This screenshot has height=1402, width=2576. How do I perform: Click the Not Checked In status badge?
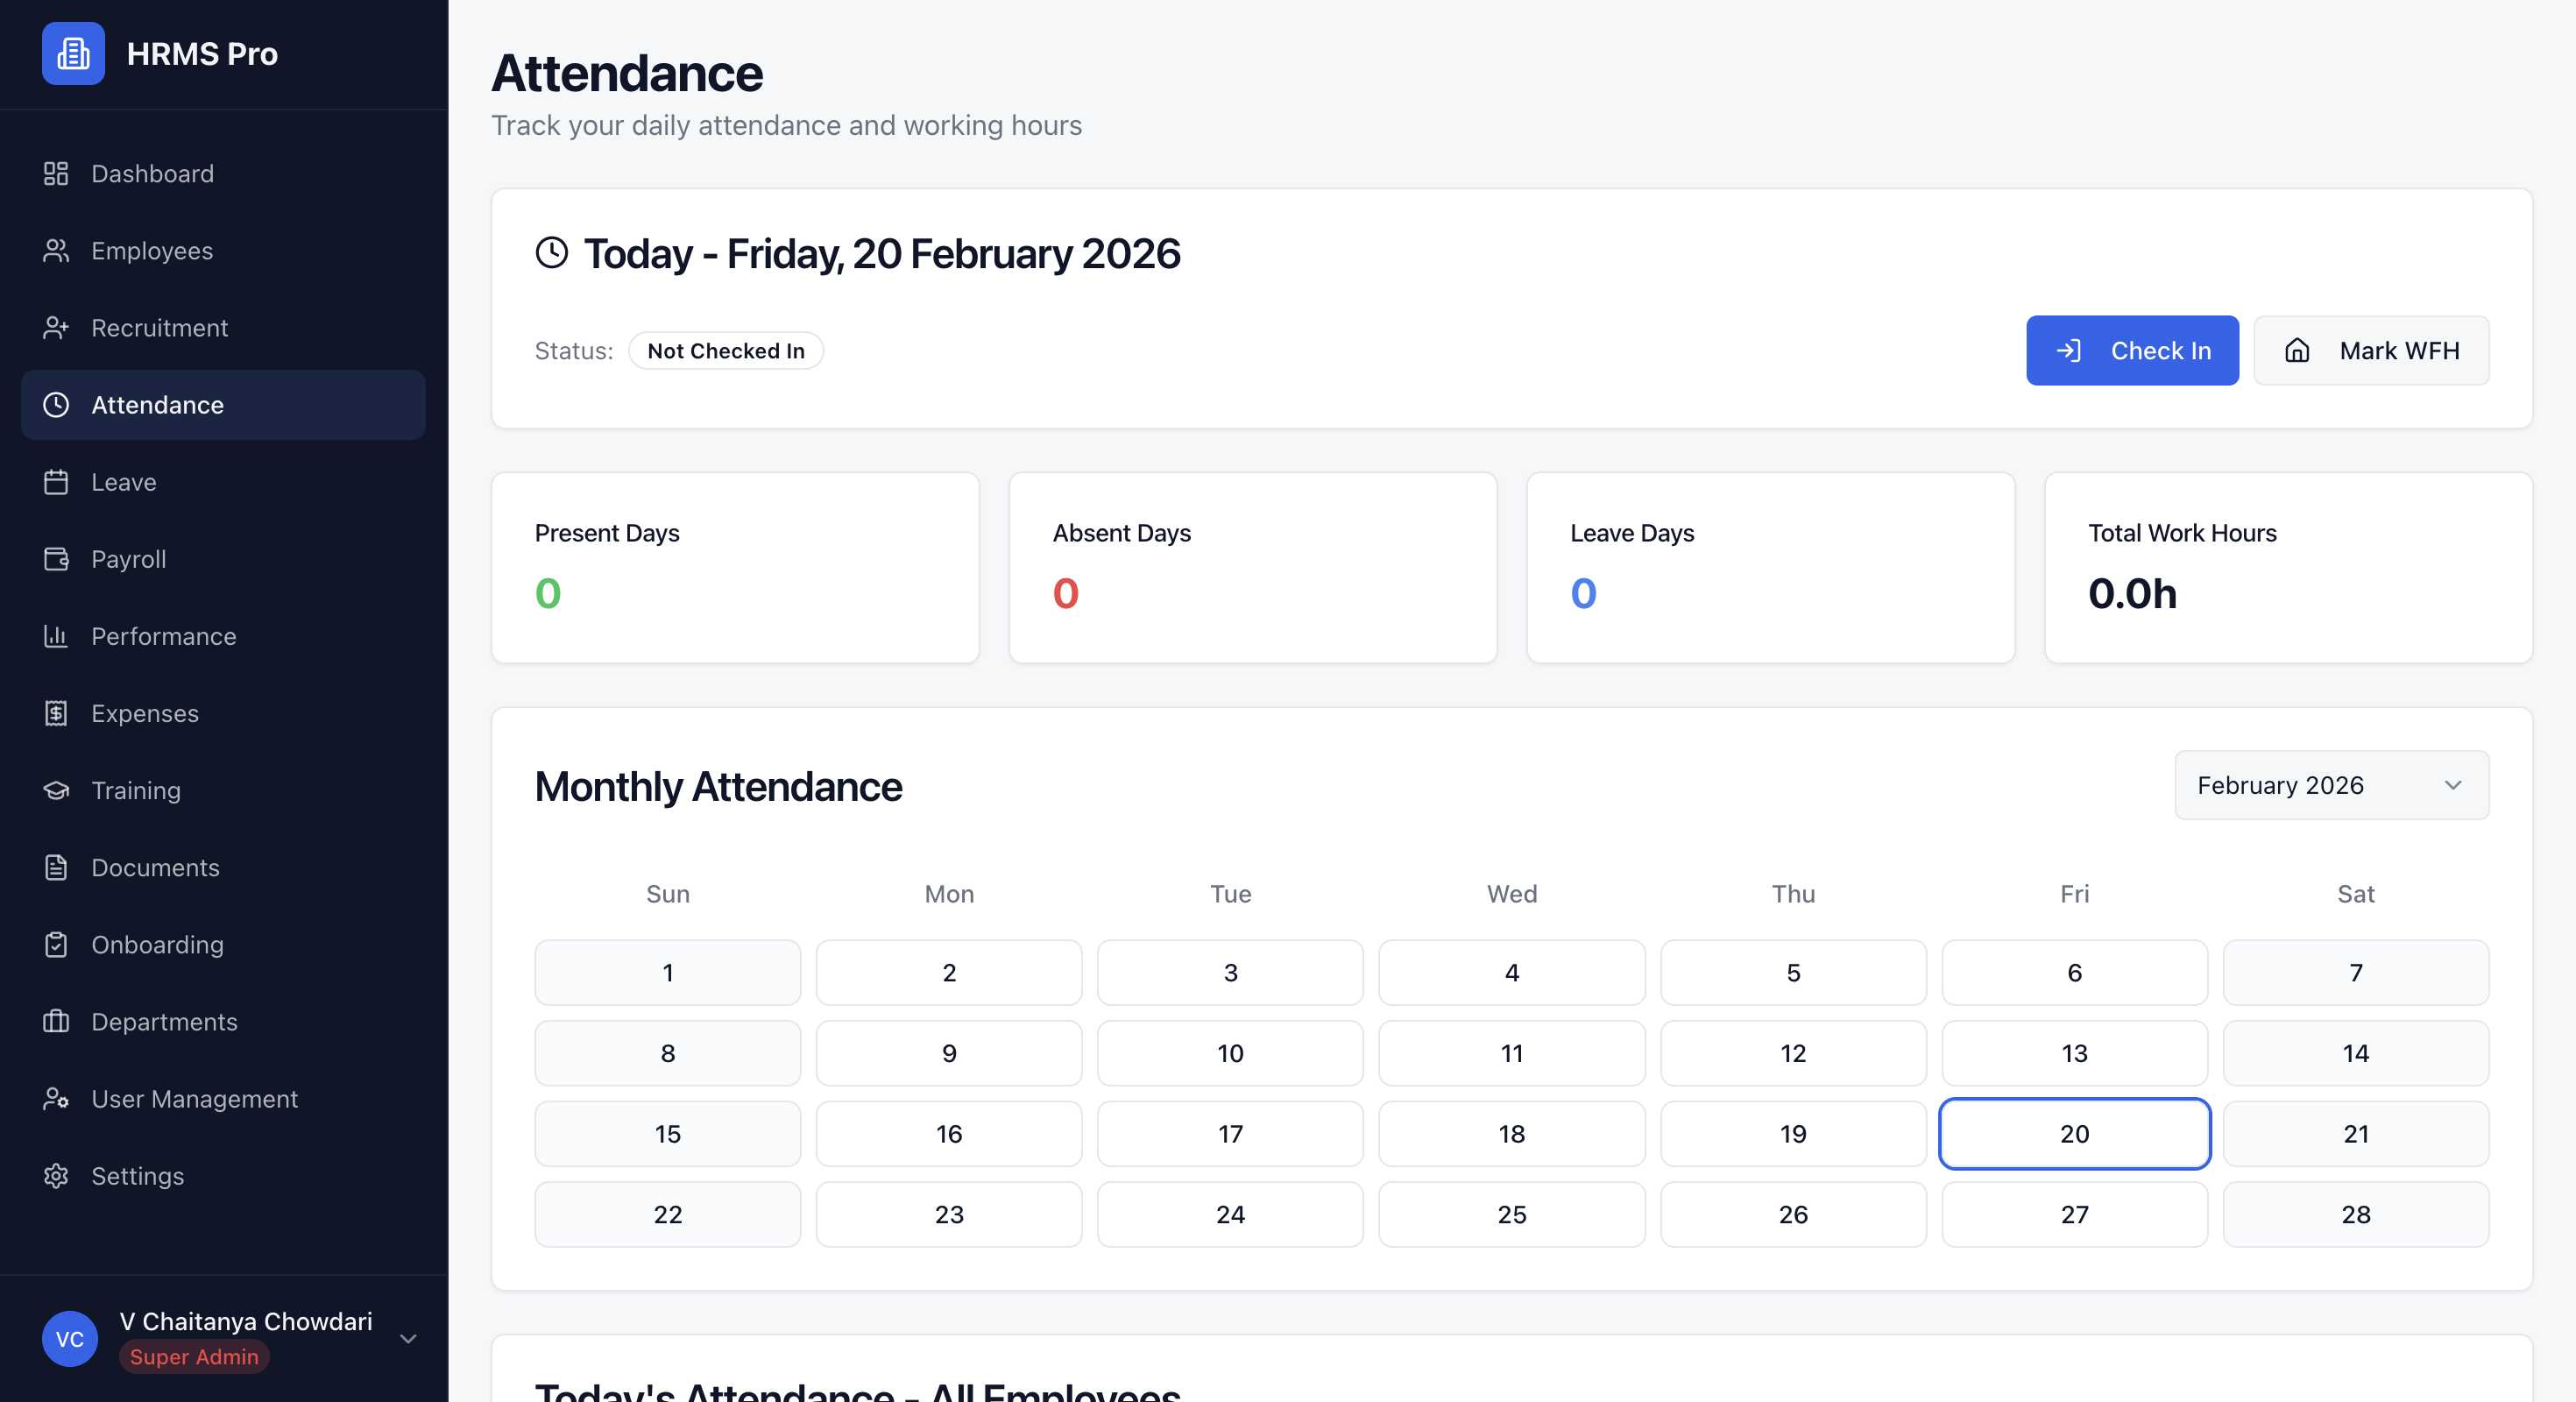coord(725,350)
